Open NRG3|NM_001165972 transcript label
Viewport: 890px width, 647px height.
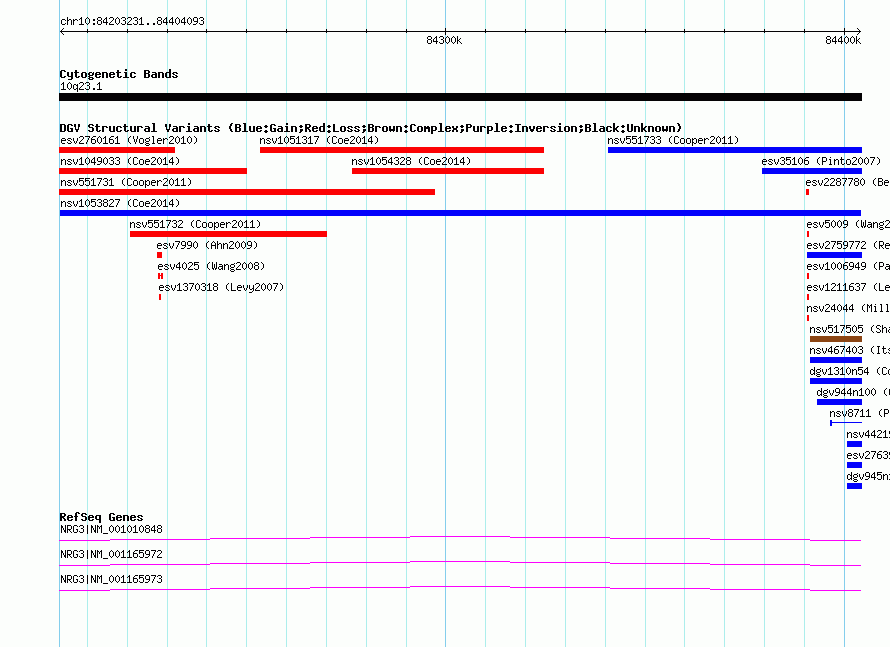pyautogui.click(x=111, y=554)
